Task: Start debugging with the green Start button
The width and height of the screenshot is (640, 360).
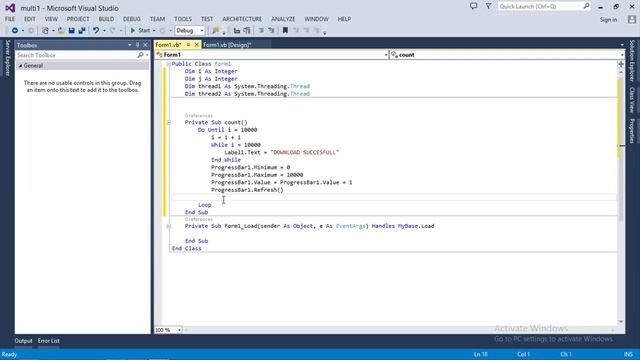Action: (x=140, y=31)
